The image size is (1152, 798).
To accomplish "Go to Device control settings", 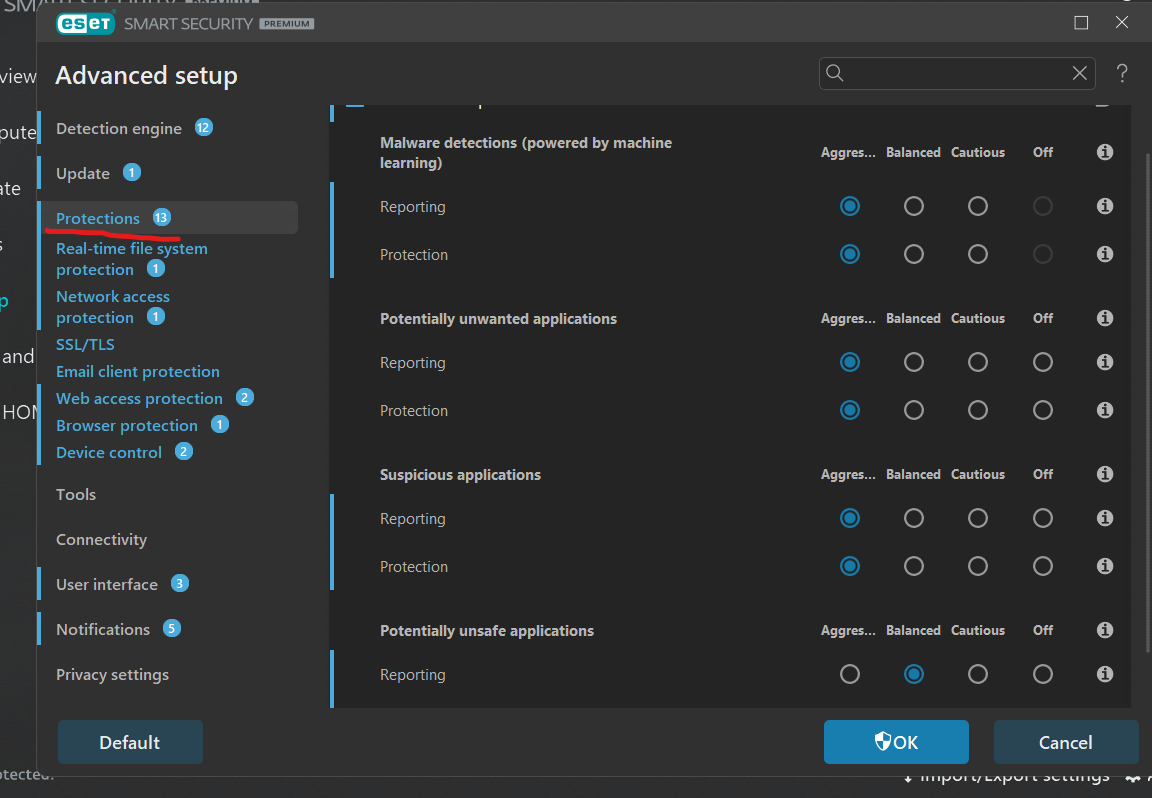I will tap(109, 452).
